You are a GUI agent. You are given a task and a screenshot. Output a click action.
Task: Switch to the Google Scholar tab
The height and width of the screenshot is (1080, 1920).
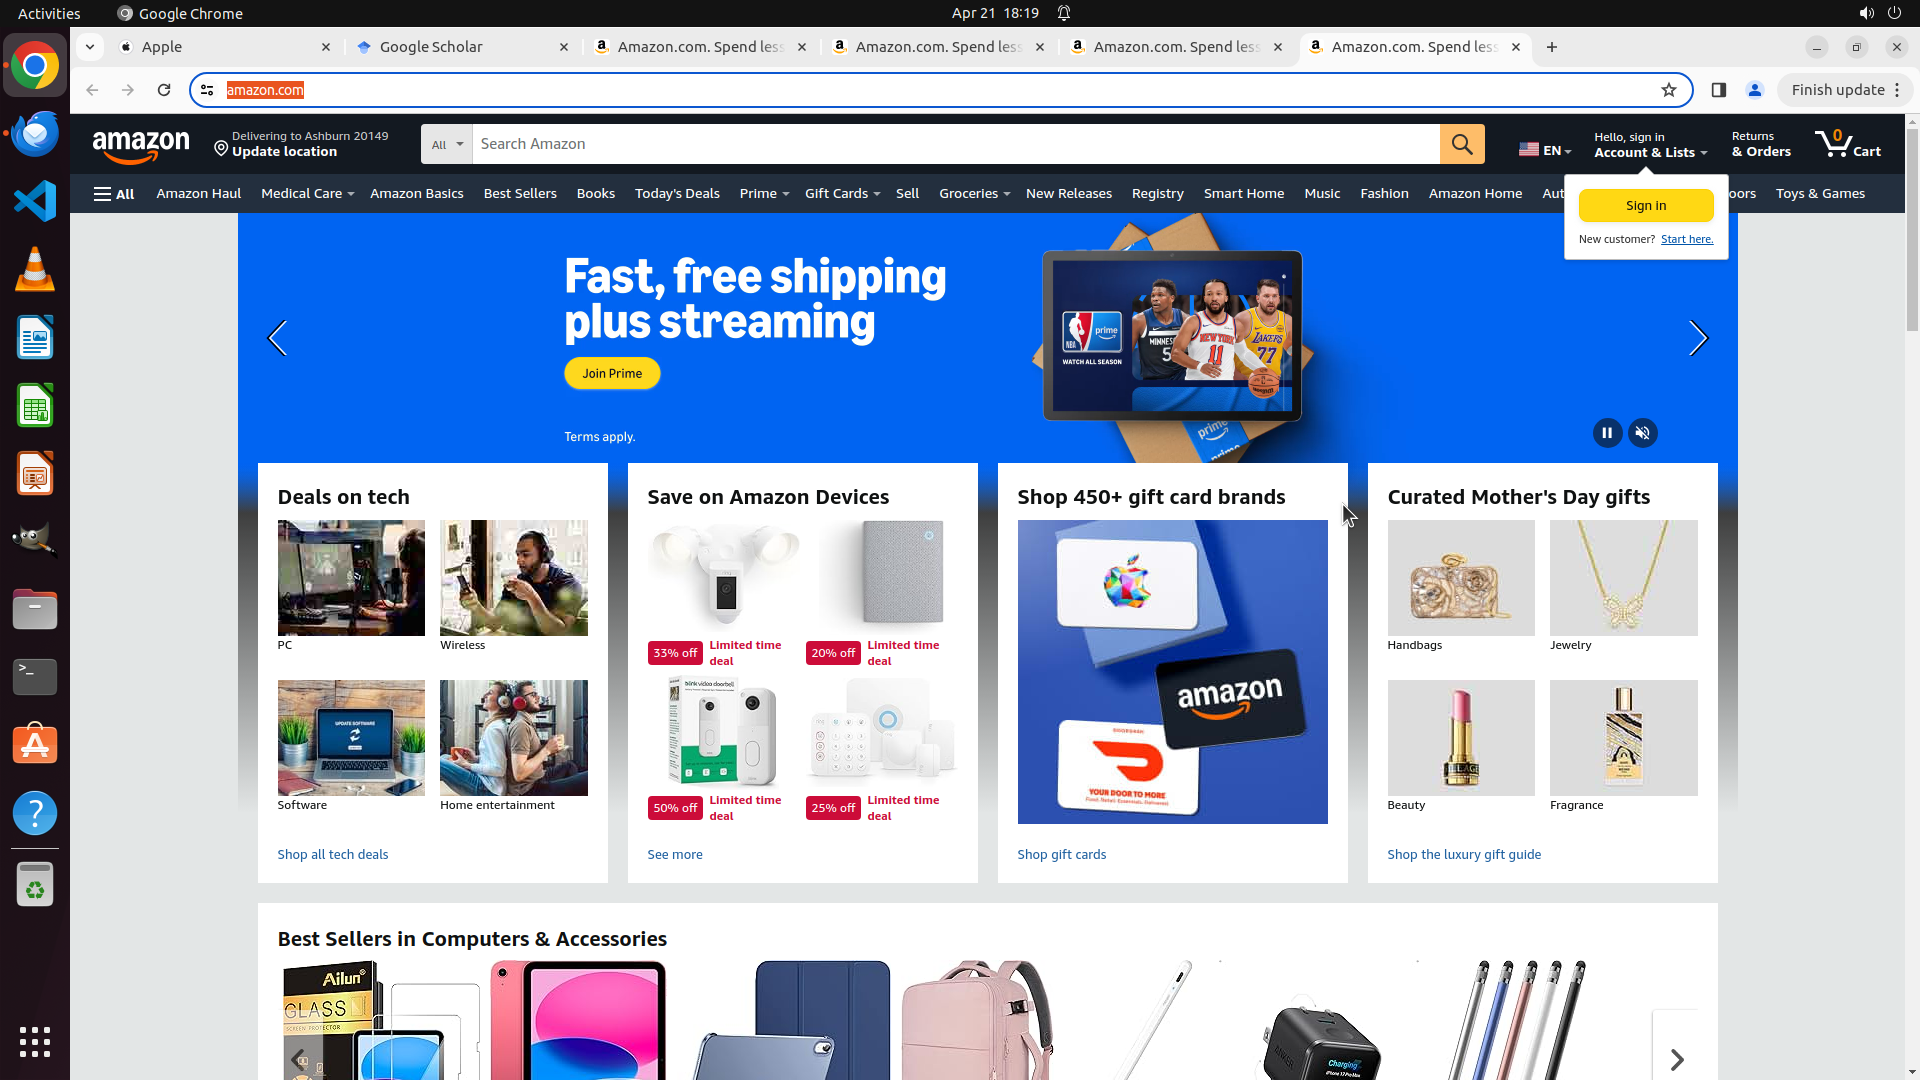coord(463,47)
